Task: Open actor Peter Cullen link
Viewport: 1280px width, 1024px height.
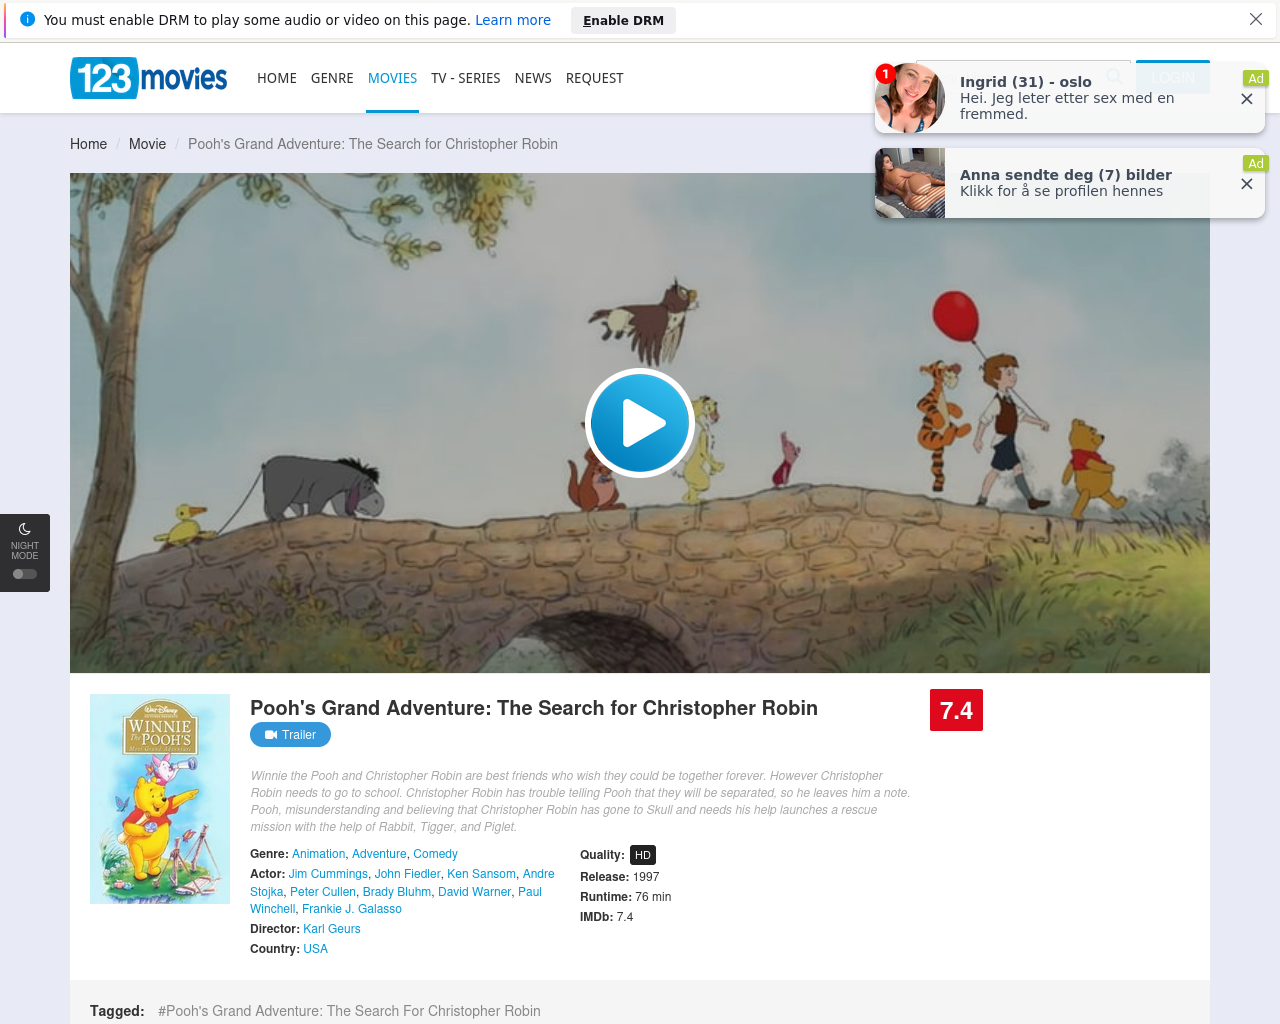Action: tap(323, 892)
